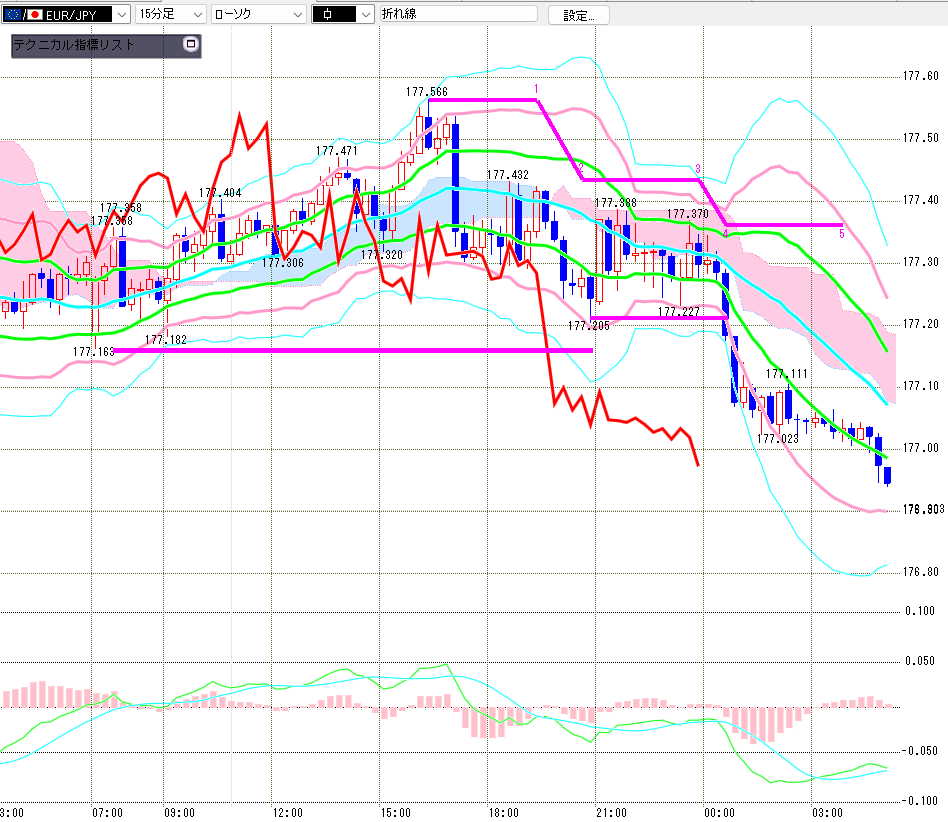948x822 pixels.
Task: Click the 177.182 price label
Action: 166,340
